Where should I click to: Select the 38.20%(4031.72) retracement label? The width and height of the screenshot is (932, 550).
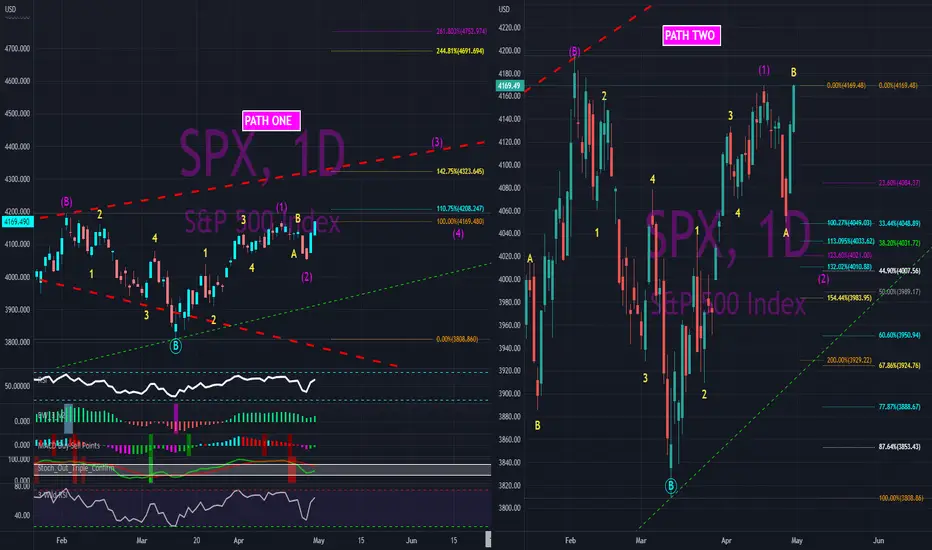pos(899,243)
